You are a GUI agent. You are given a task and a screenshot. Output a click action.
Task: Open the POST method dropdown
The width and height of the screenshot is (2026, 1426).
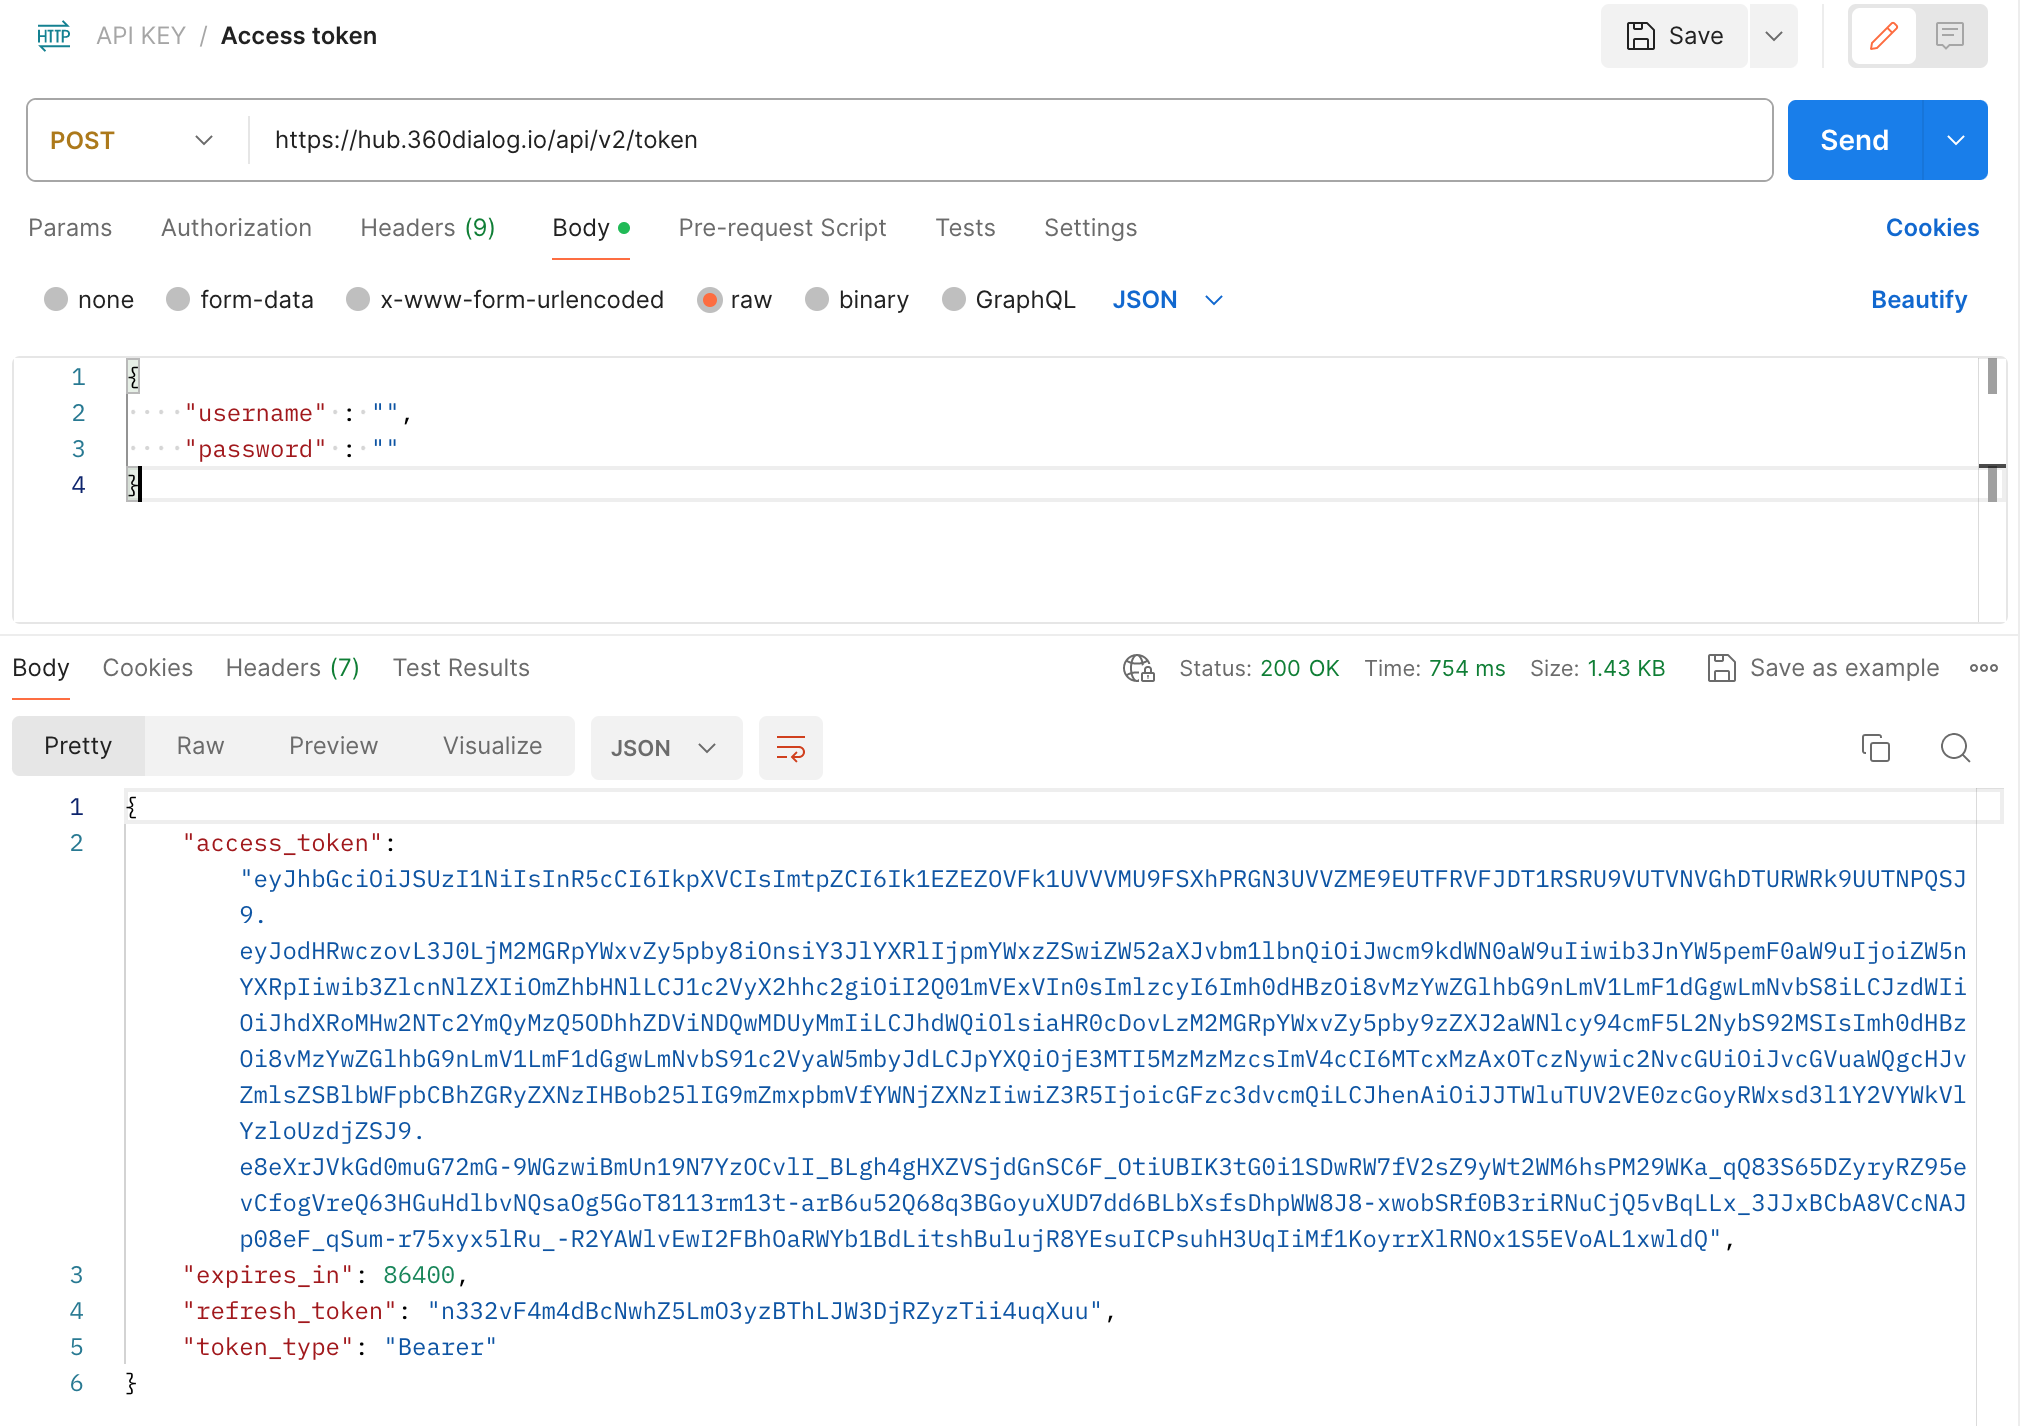point(203,140)
